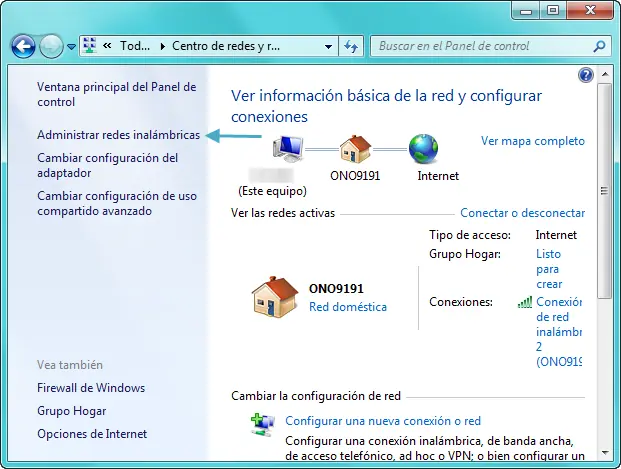
Task: Open 'Configurar una nueva conexión o red' link
Action: coord(383,421)
